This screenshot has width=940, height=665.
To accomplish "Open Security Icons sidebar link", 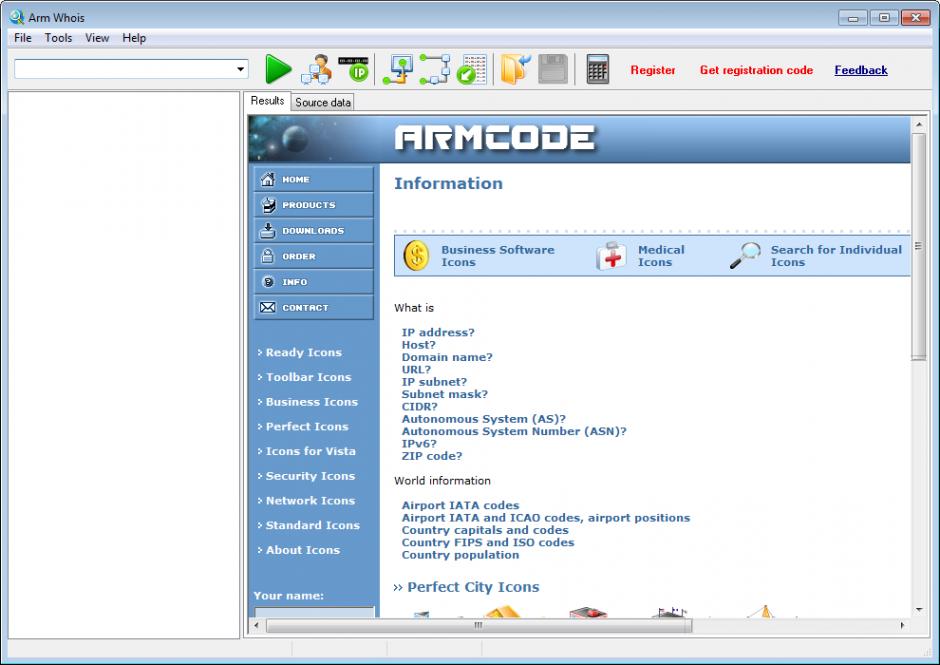I will point(310,476).
